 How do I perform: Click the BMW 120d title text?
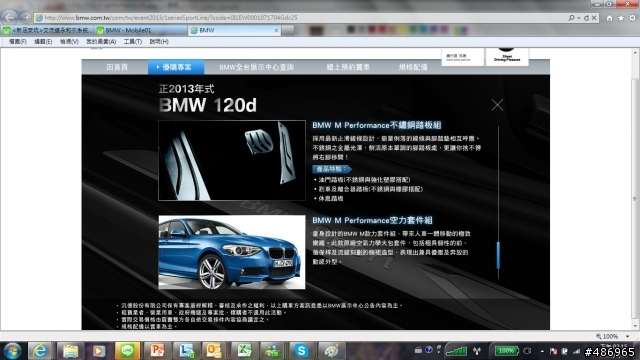point(208,105)
